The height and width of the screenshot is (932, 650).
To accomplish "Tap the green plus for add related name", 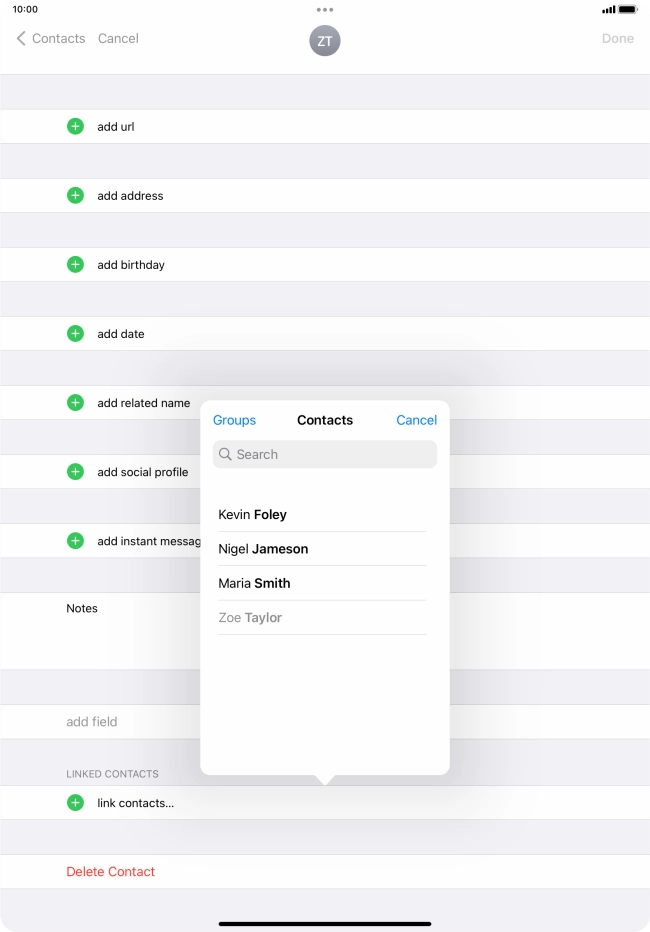I will (75, 403).
